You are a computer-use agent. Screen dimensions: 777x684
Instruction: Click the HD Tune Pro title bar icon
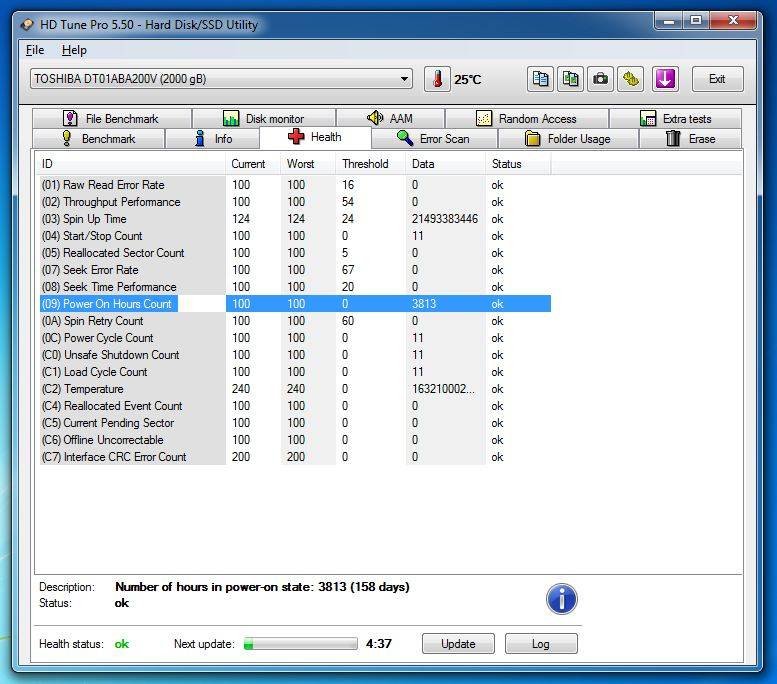point(28,24)
